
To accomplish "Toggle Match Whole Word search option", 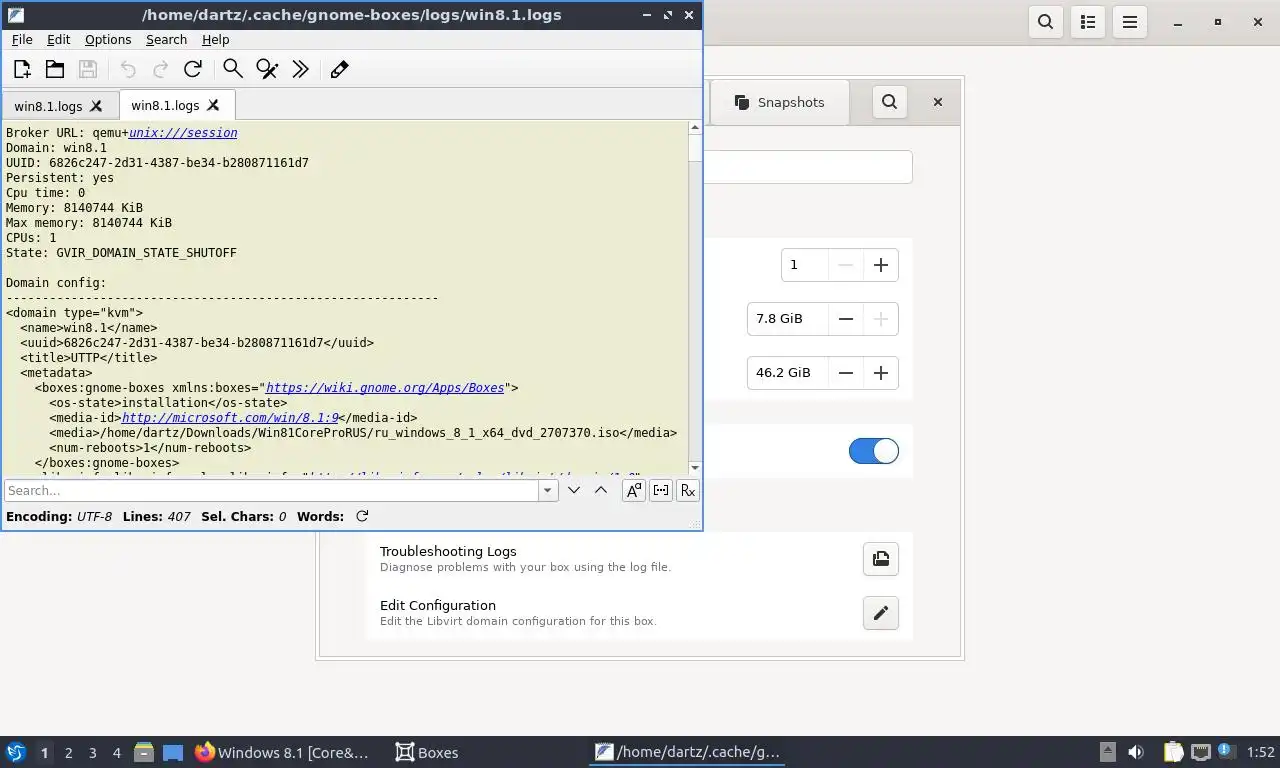I will (661, 490).
